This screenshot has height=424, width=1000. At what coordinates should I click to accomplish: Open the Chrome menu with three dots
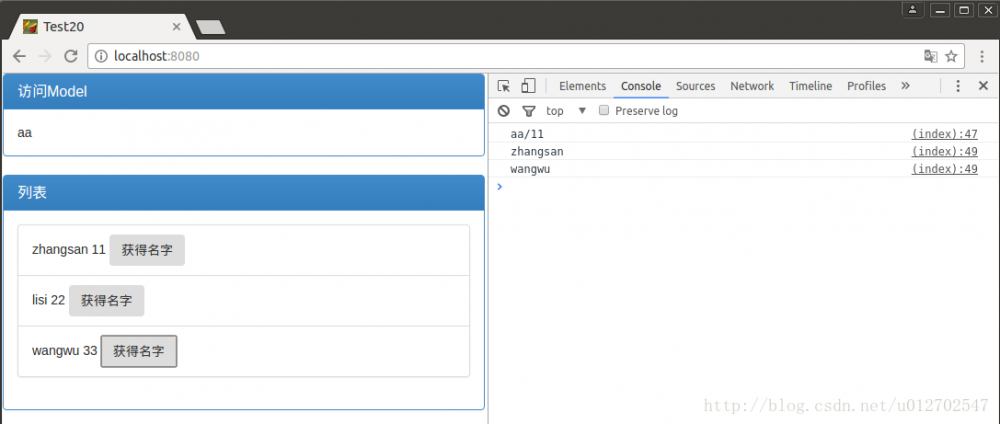[x=982, y=56]
